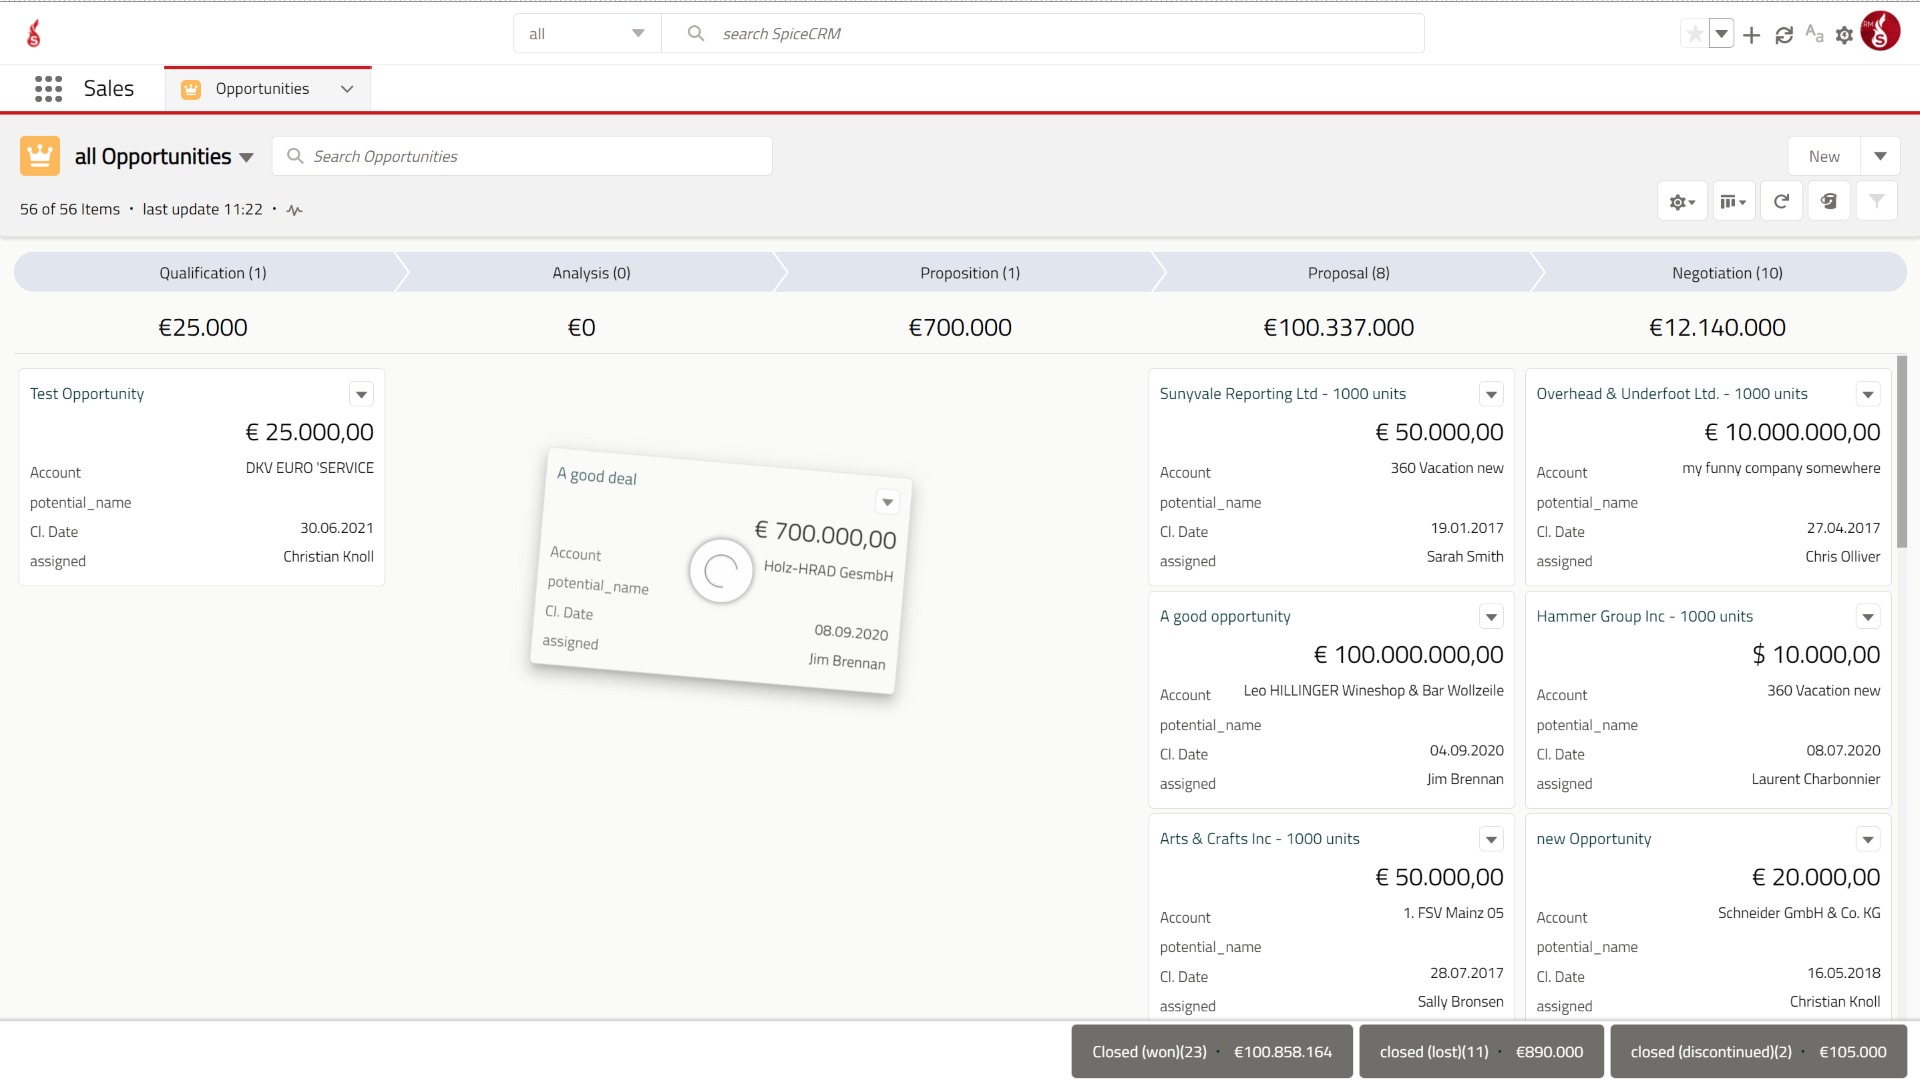This screenshot has width=1920, height=1080.
Task: Open the list filter funnel icon
Action: (1876, 201)
